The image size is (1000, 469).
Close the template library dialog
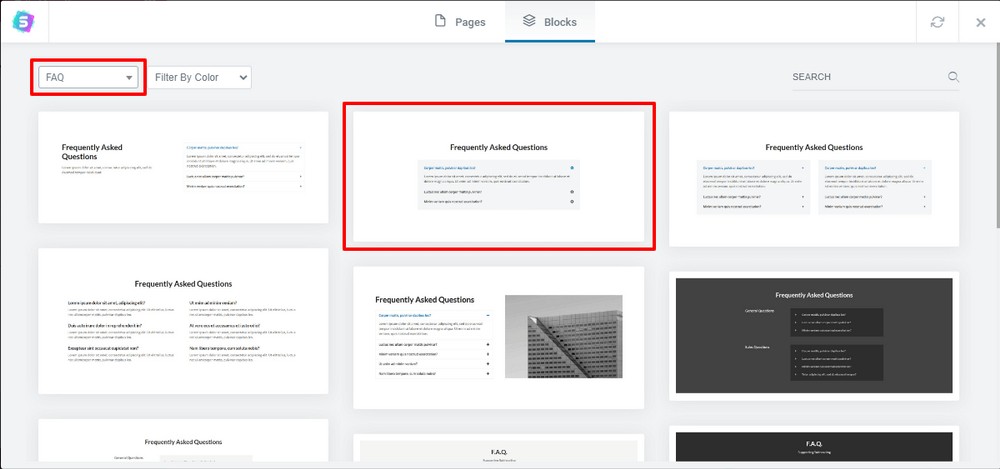pos(981,22)
